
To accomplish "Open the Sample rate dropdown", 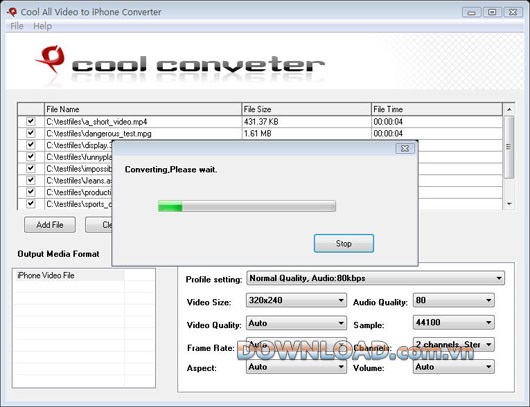I will (x=454, y=322).
